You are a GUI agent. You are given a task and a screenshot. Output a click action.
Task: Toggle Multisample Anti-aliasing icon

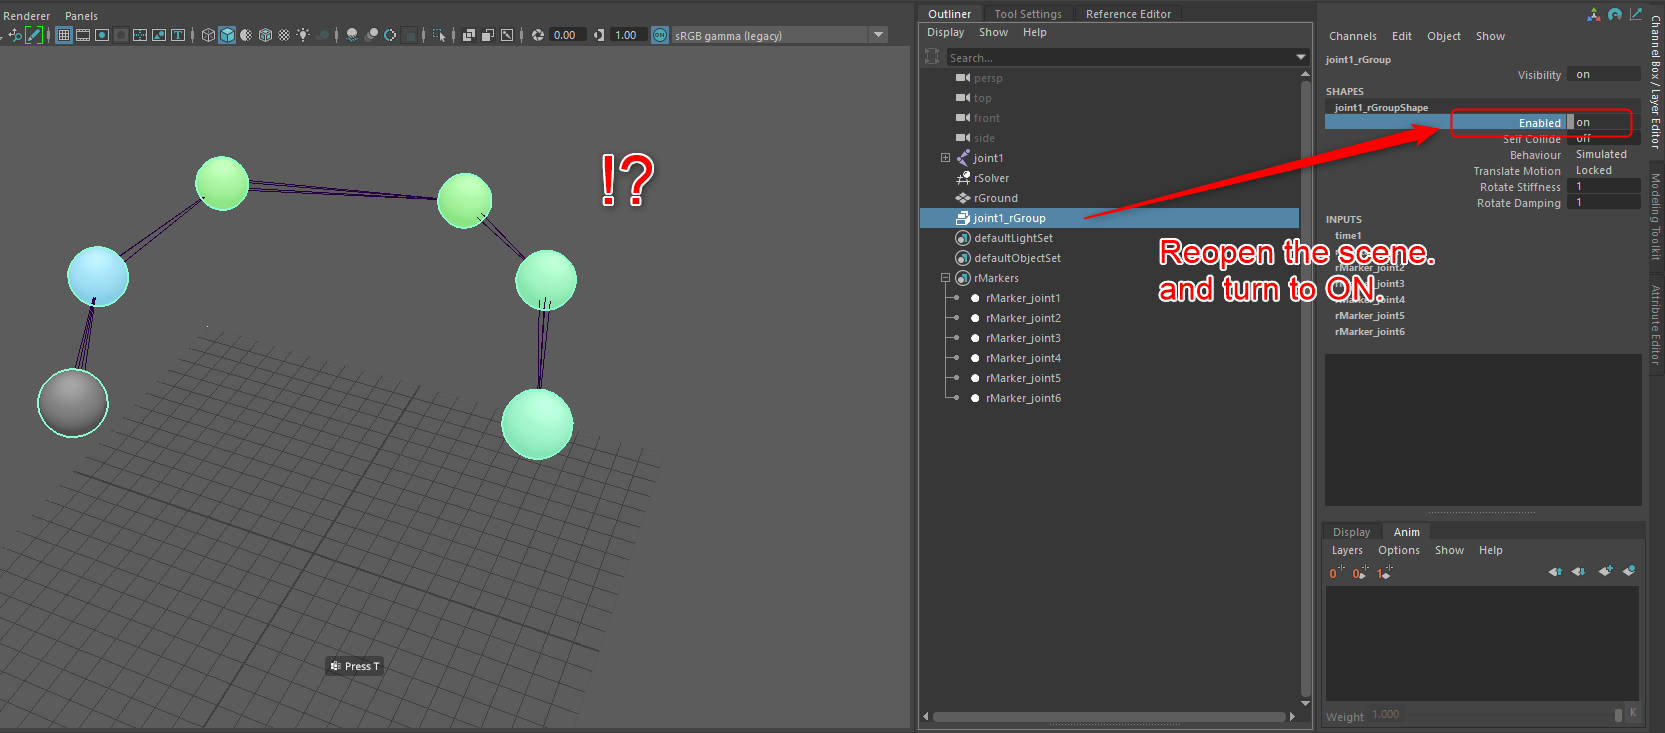point(390,35)
